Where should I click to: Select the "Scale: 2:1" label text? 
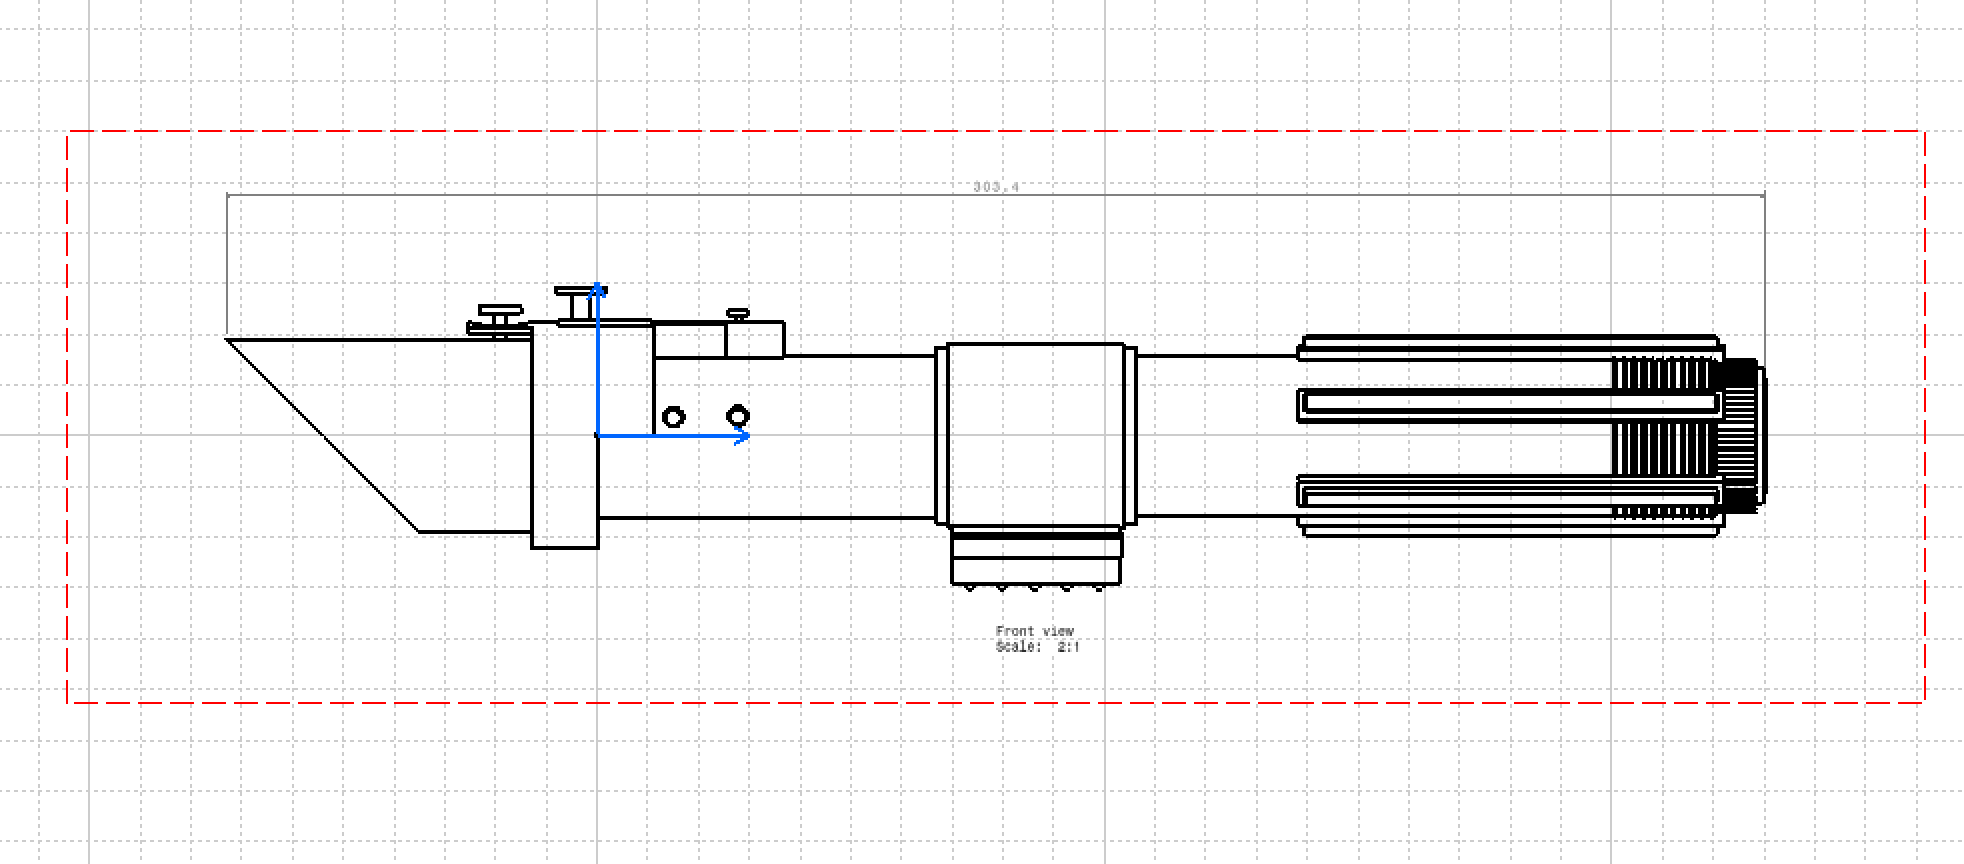click(1037, 647)
